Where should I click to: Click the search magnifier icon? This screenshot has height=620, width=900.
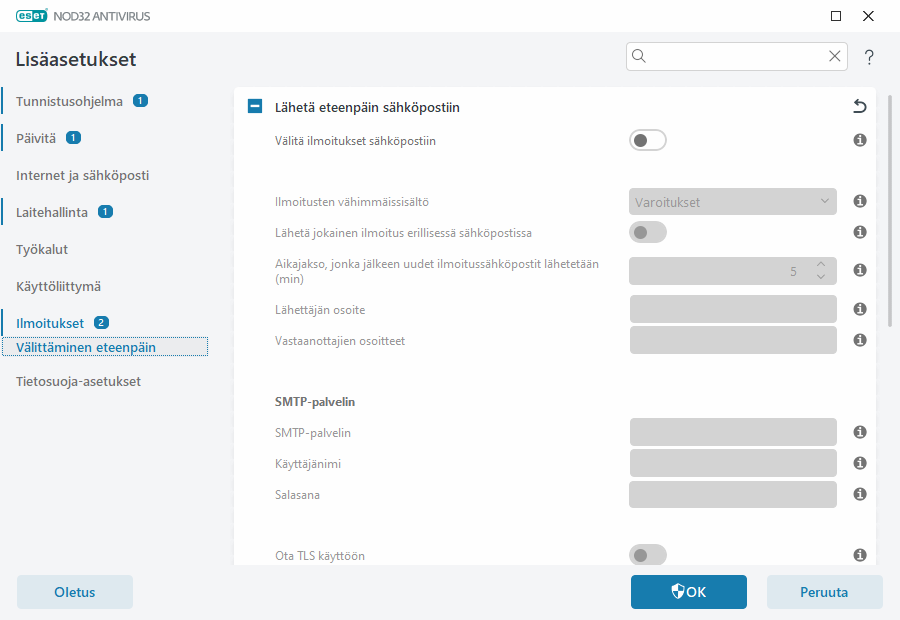[639, 56]
